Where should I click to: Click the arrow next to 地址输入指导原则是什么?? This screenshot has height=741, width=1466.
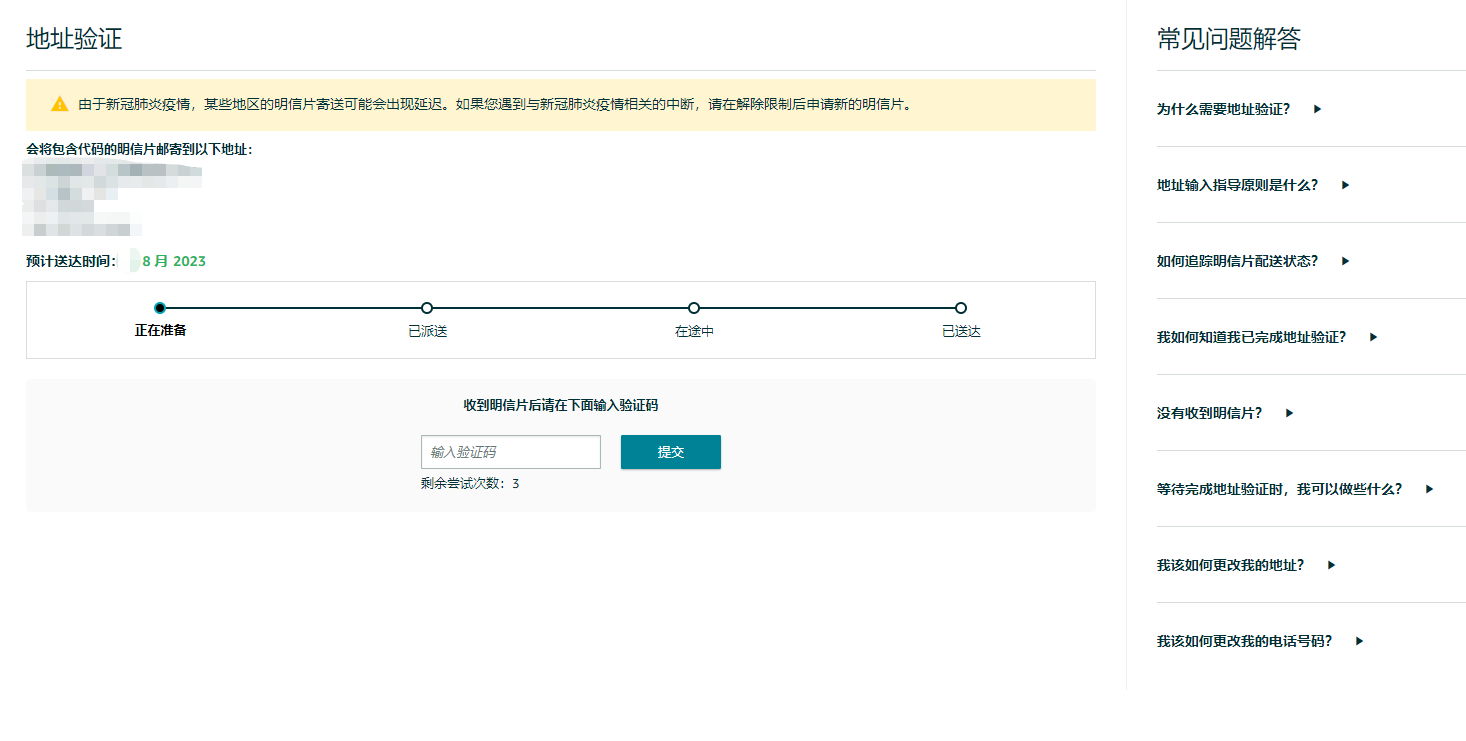click(1345, 185)
